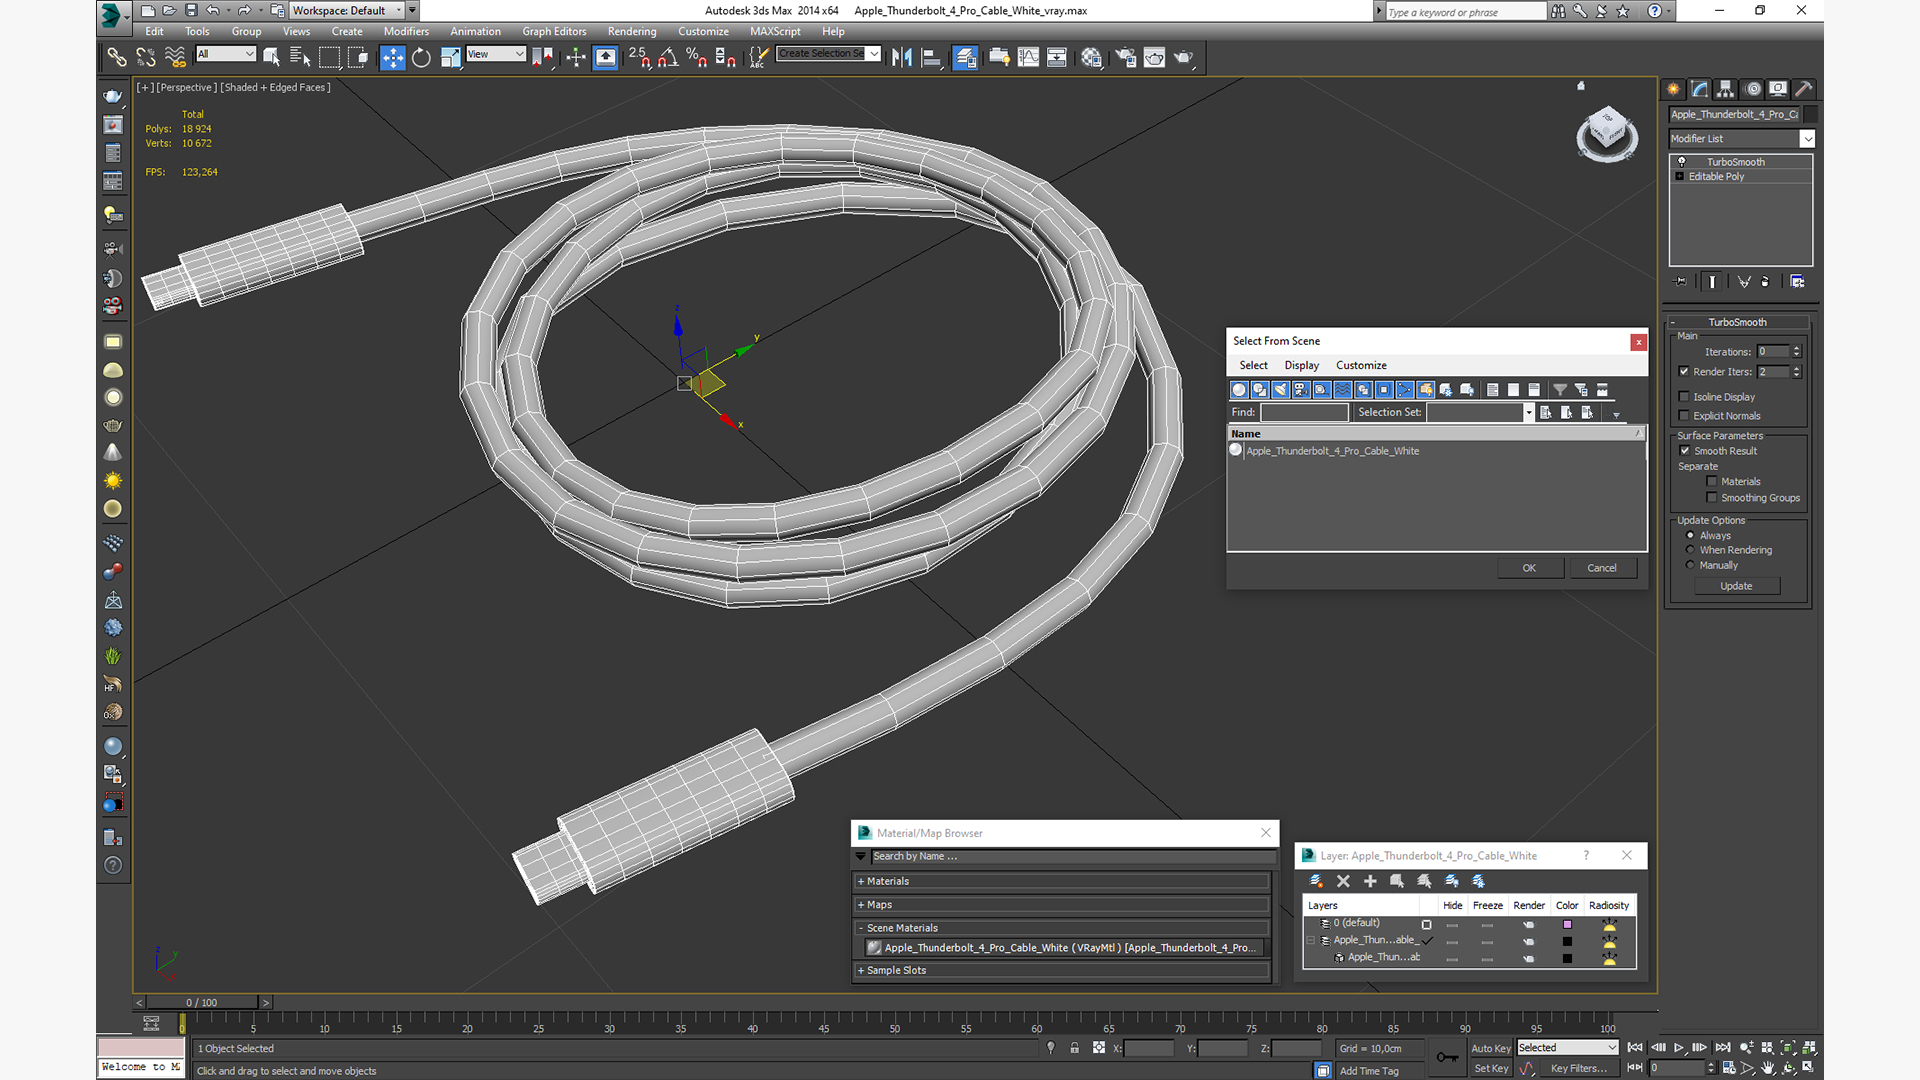Click the object color swatch next to name
This screenshot has width=1920, height=1080.
[x=1811, y=115]
